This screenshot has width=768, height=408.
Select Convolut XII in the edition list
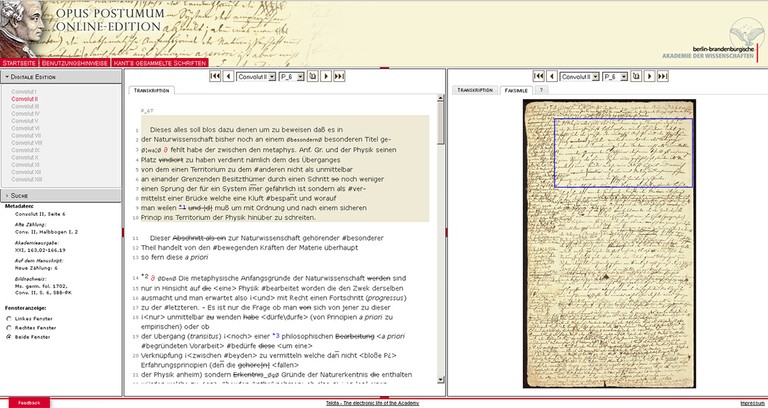pos(26,172)
